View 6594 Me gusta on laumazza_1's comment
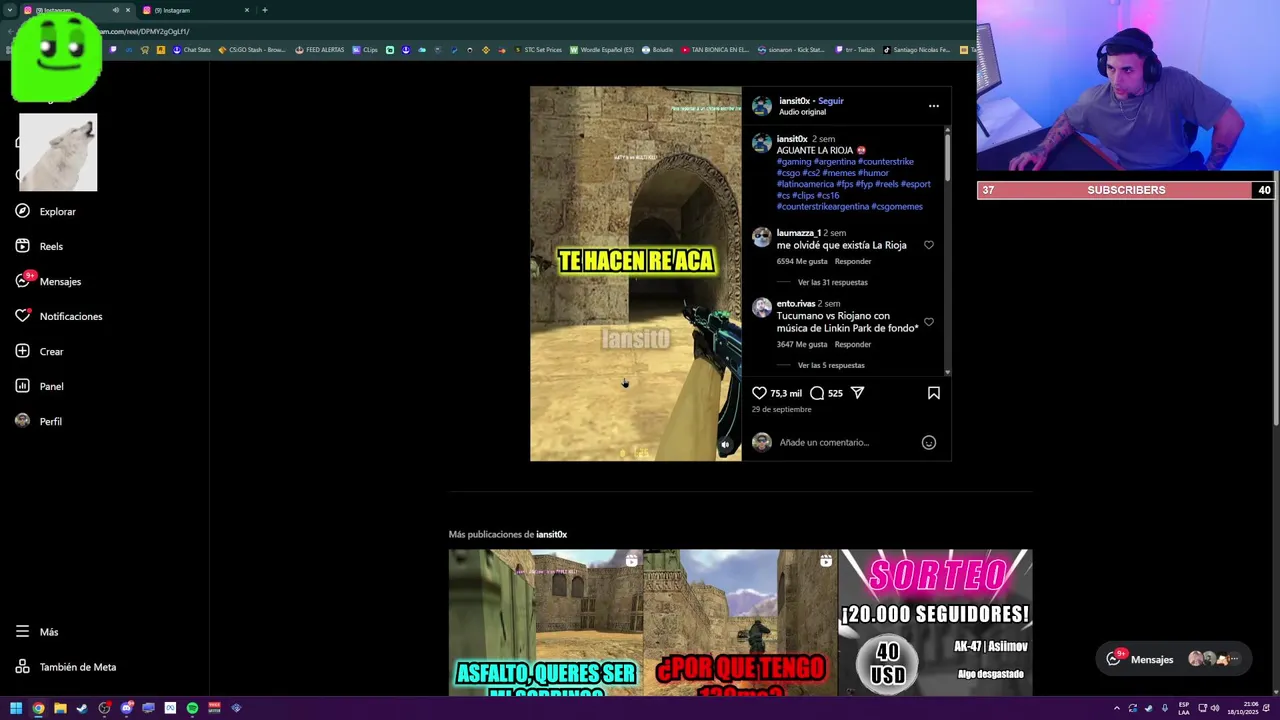This screenshot has height=720, width=1280. (x=802, y=261)
